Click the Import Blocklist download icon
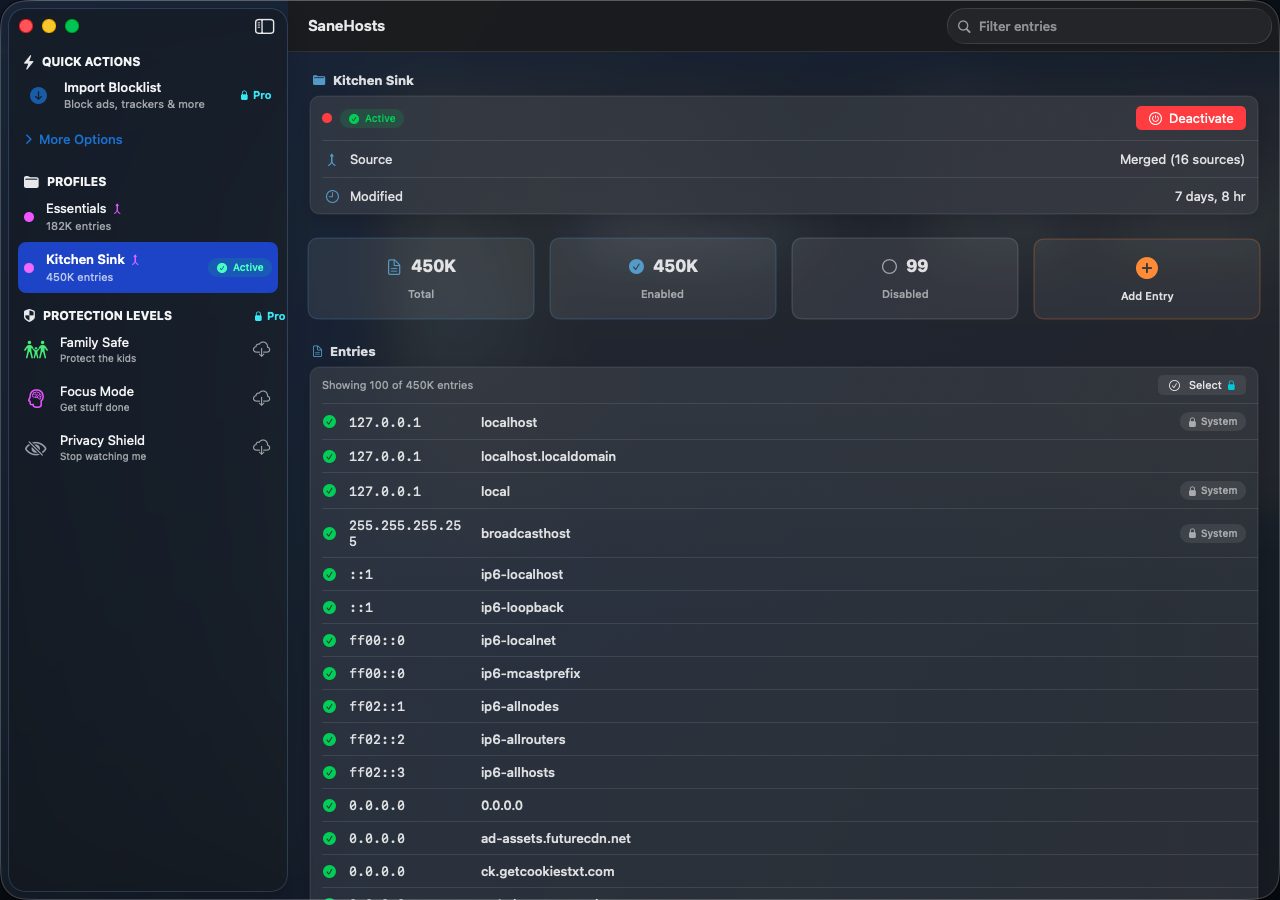This screenshot has width=1280, height=900. click(37, 95)
